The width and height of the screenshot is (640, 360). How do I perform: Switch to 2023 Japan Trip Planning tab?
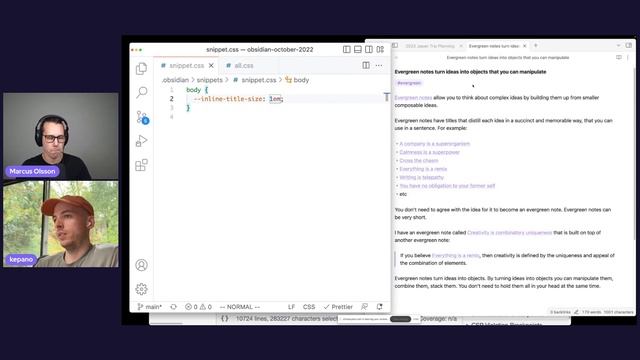(x=430, y=46)
